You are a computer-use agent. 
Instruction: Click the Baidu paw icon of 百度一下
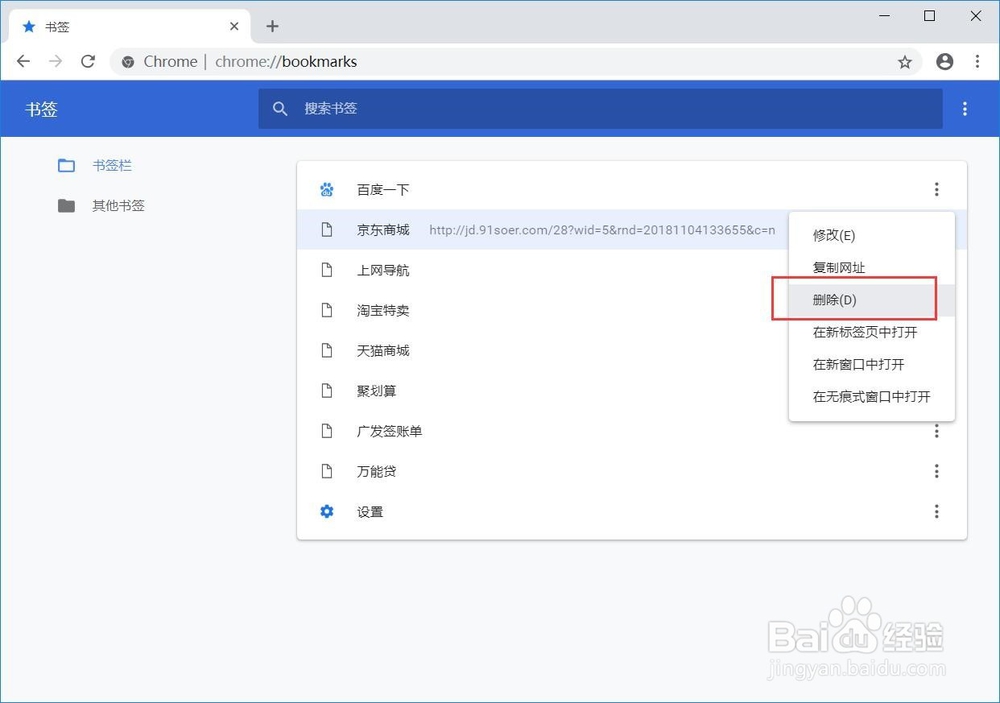click(327, 189)
